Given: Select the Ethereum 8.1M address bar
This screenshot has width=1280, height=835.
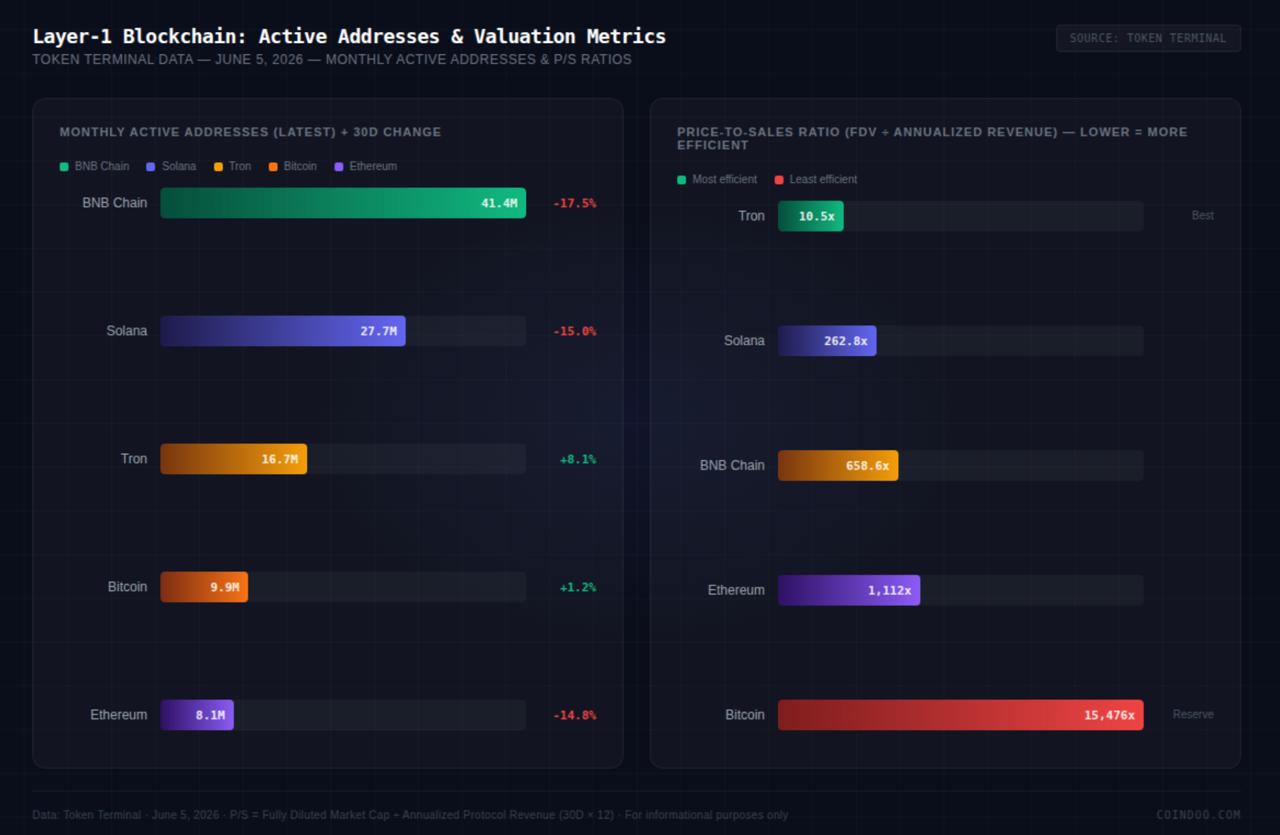Looking at the screenshot, I should coord(197,715).
